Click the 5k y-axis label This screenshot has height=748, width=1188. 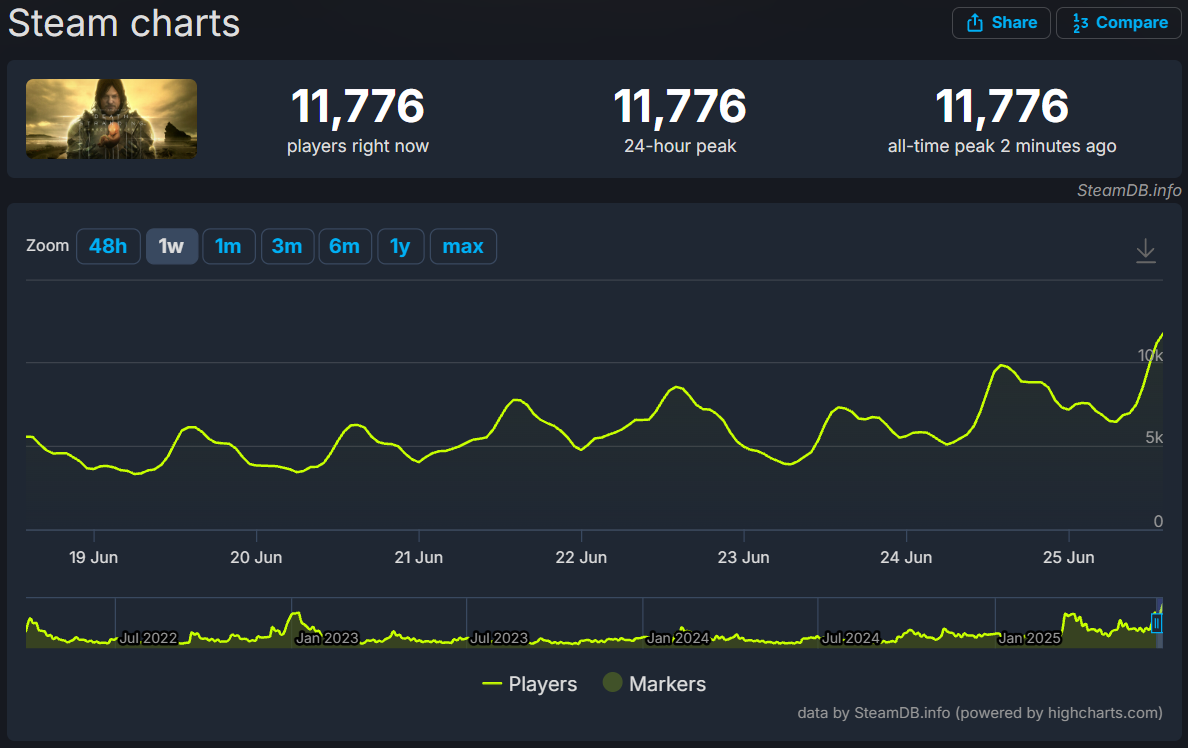(x=1154, y=437)
